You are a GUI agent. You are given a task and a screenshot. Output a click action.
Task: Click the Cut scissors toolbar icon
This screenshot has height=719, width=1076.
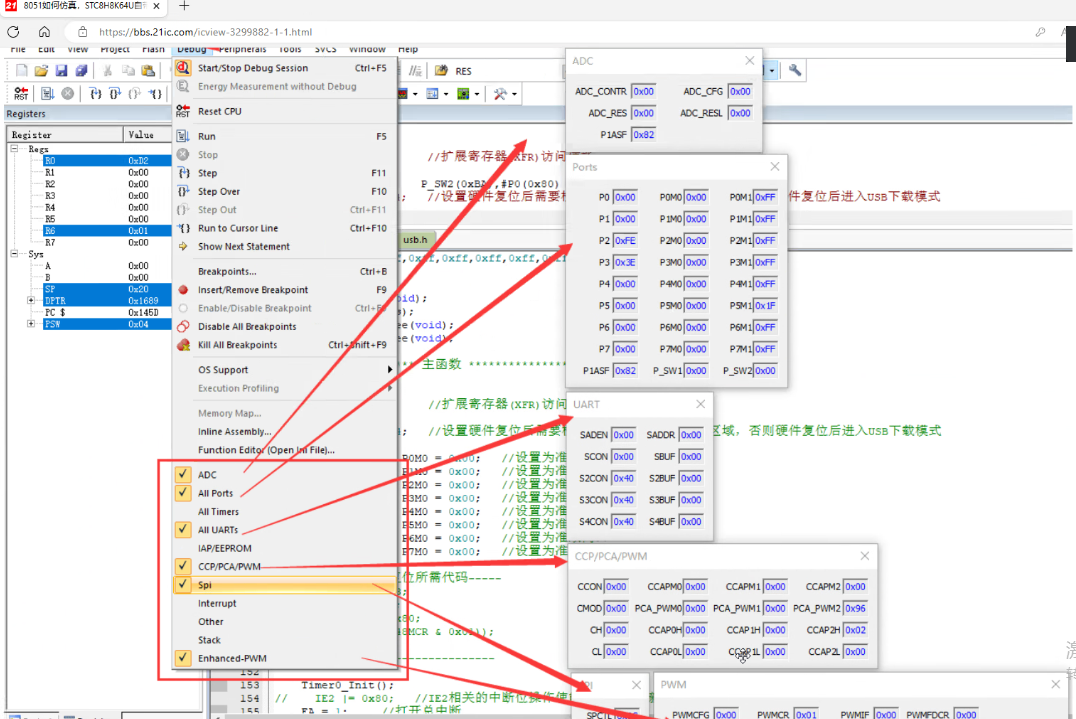click(x=108, y=71)
